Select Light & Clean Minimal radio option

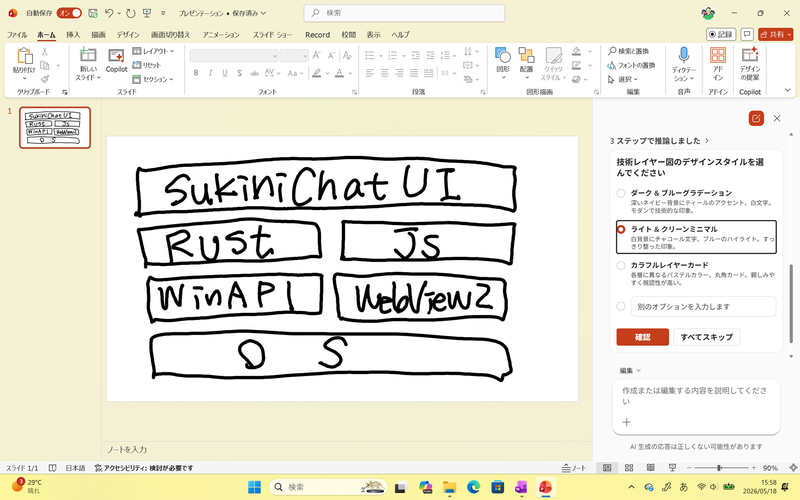coord(621,230)
